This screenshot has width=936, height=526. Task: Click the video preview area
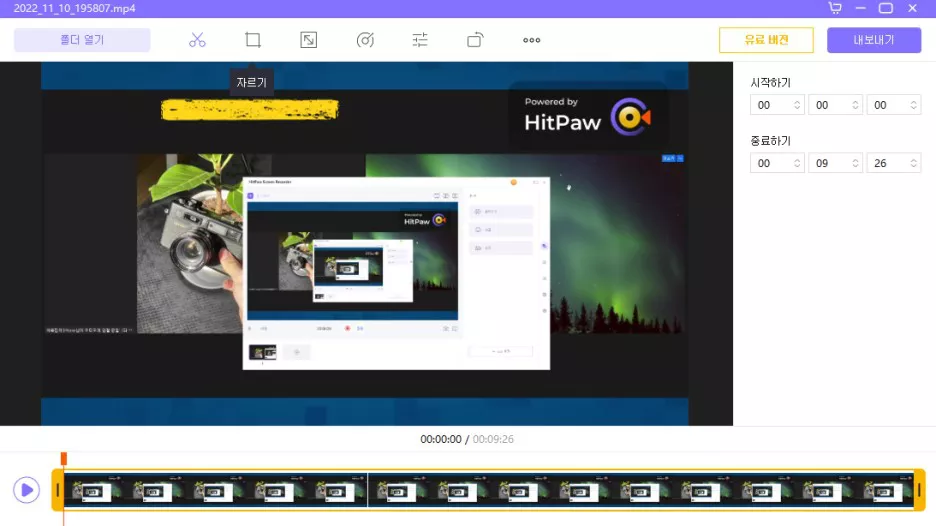(365, 244)
